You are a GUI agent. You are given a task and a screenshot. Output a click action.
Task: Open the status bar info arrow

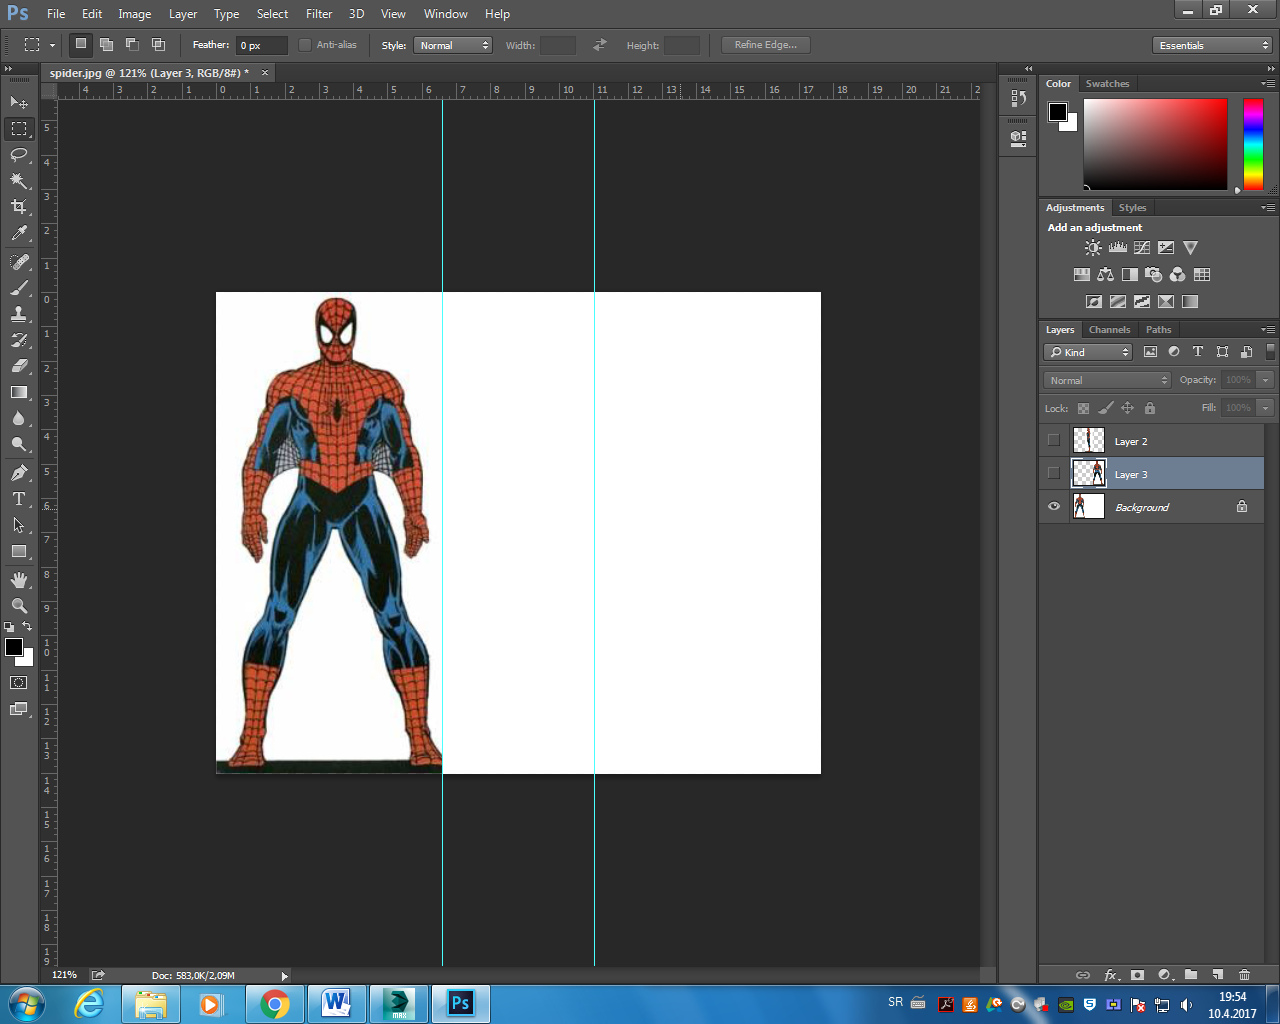coord(285,976)
